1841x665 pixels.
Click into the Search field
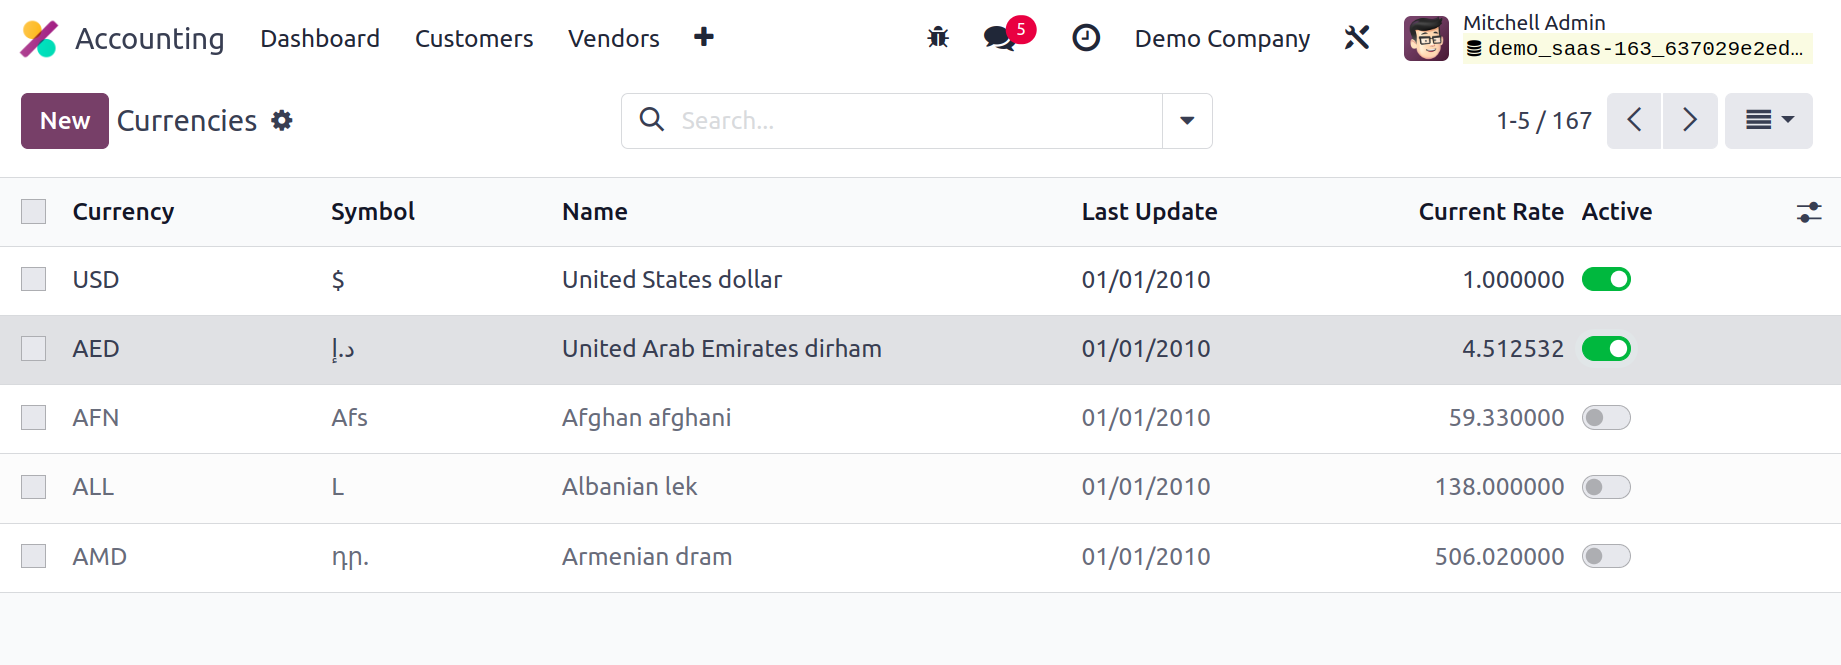click(x=915, y=121)
